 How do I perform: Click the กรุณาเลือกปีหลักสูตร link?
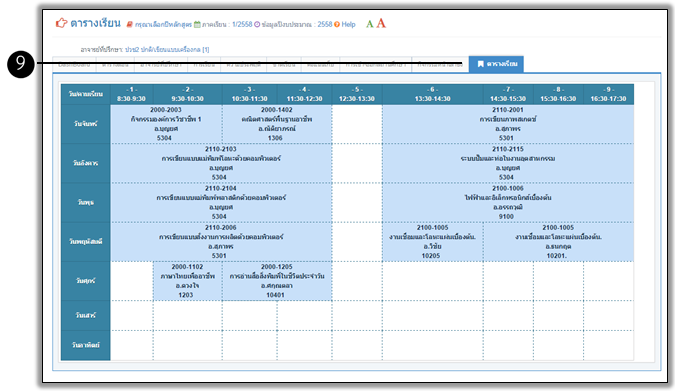[163, 25]
